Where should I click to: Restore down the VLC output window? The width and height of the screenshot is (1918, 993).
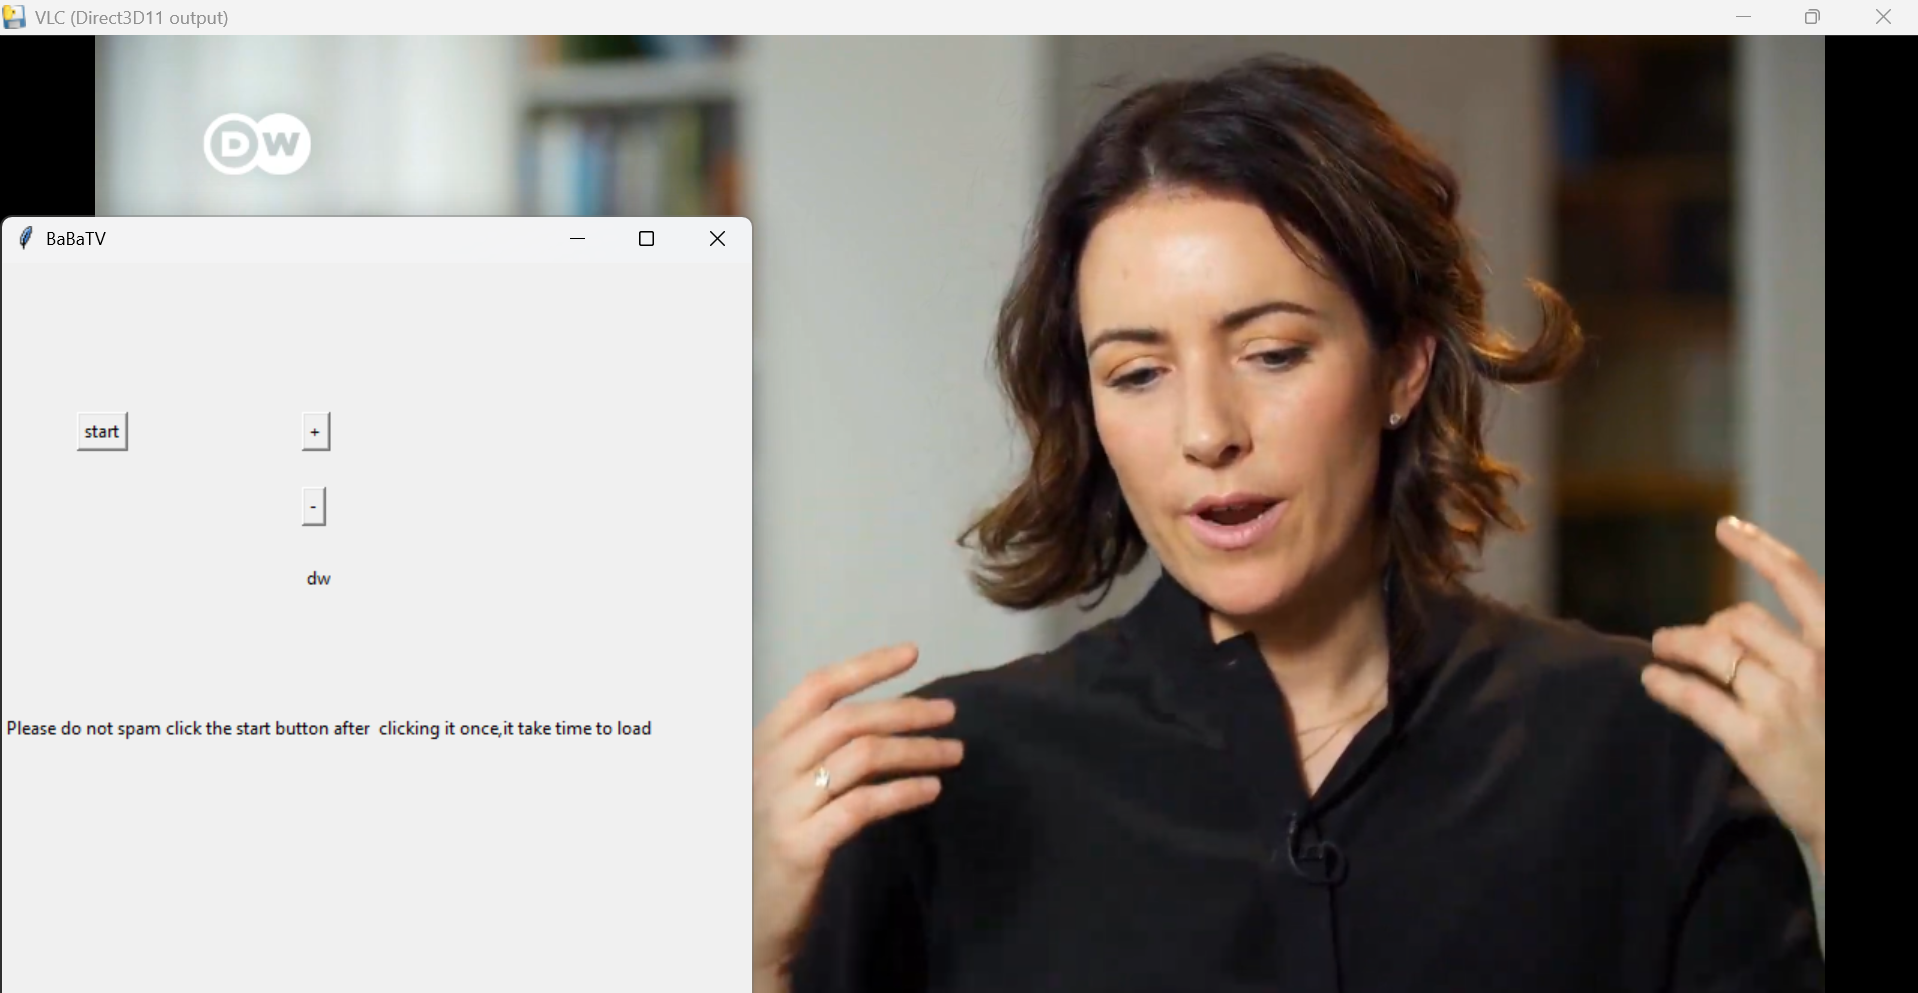[x=1813, y=17]
